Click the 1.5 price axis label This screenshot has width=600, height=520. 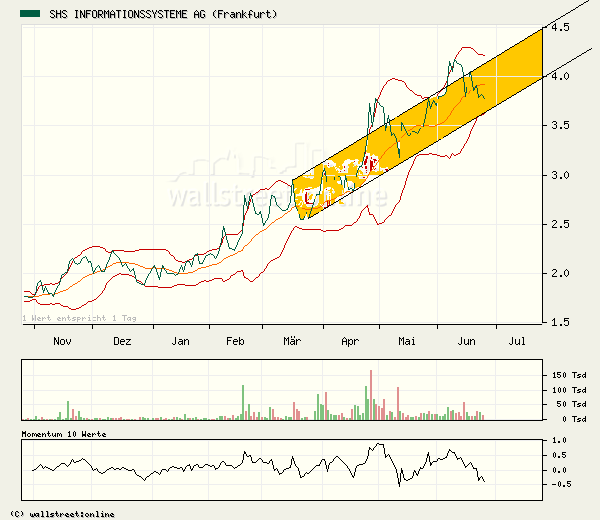pos(561,322)
